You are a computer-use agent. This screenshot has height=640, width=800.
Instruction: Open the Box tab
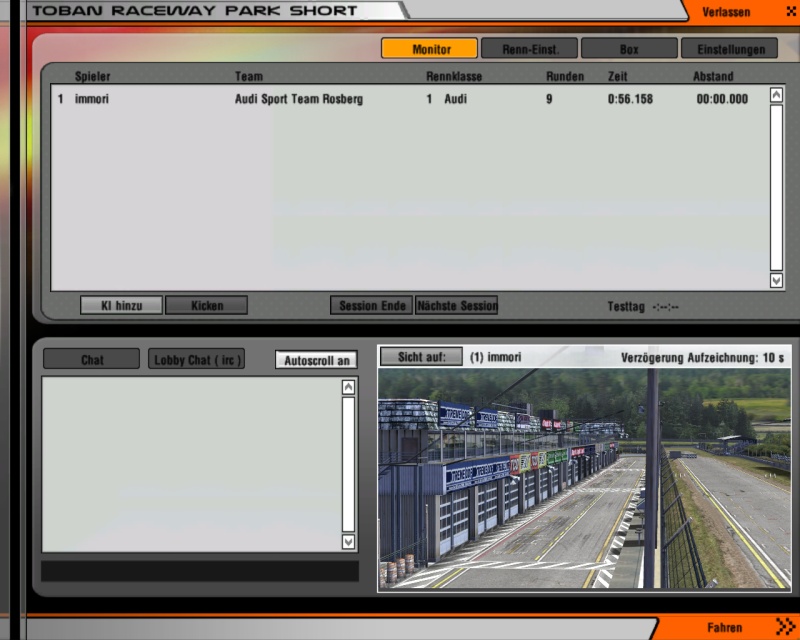pos(629,48)
